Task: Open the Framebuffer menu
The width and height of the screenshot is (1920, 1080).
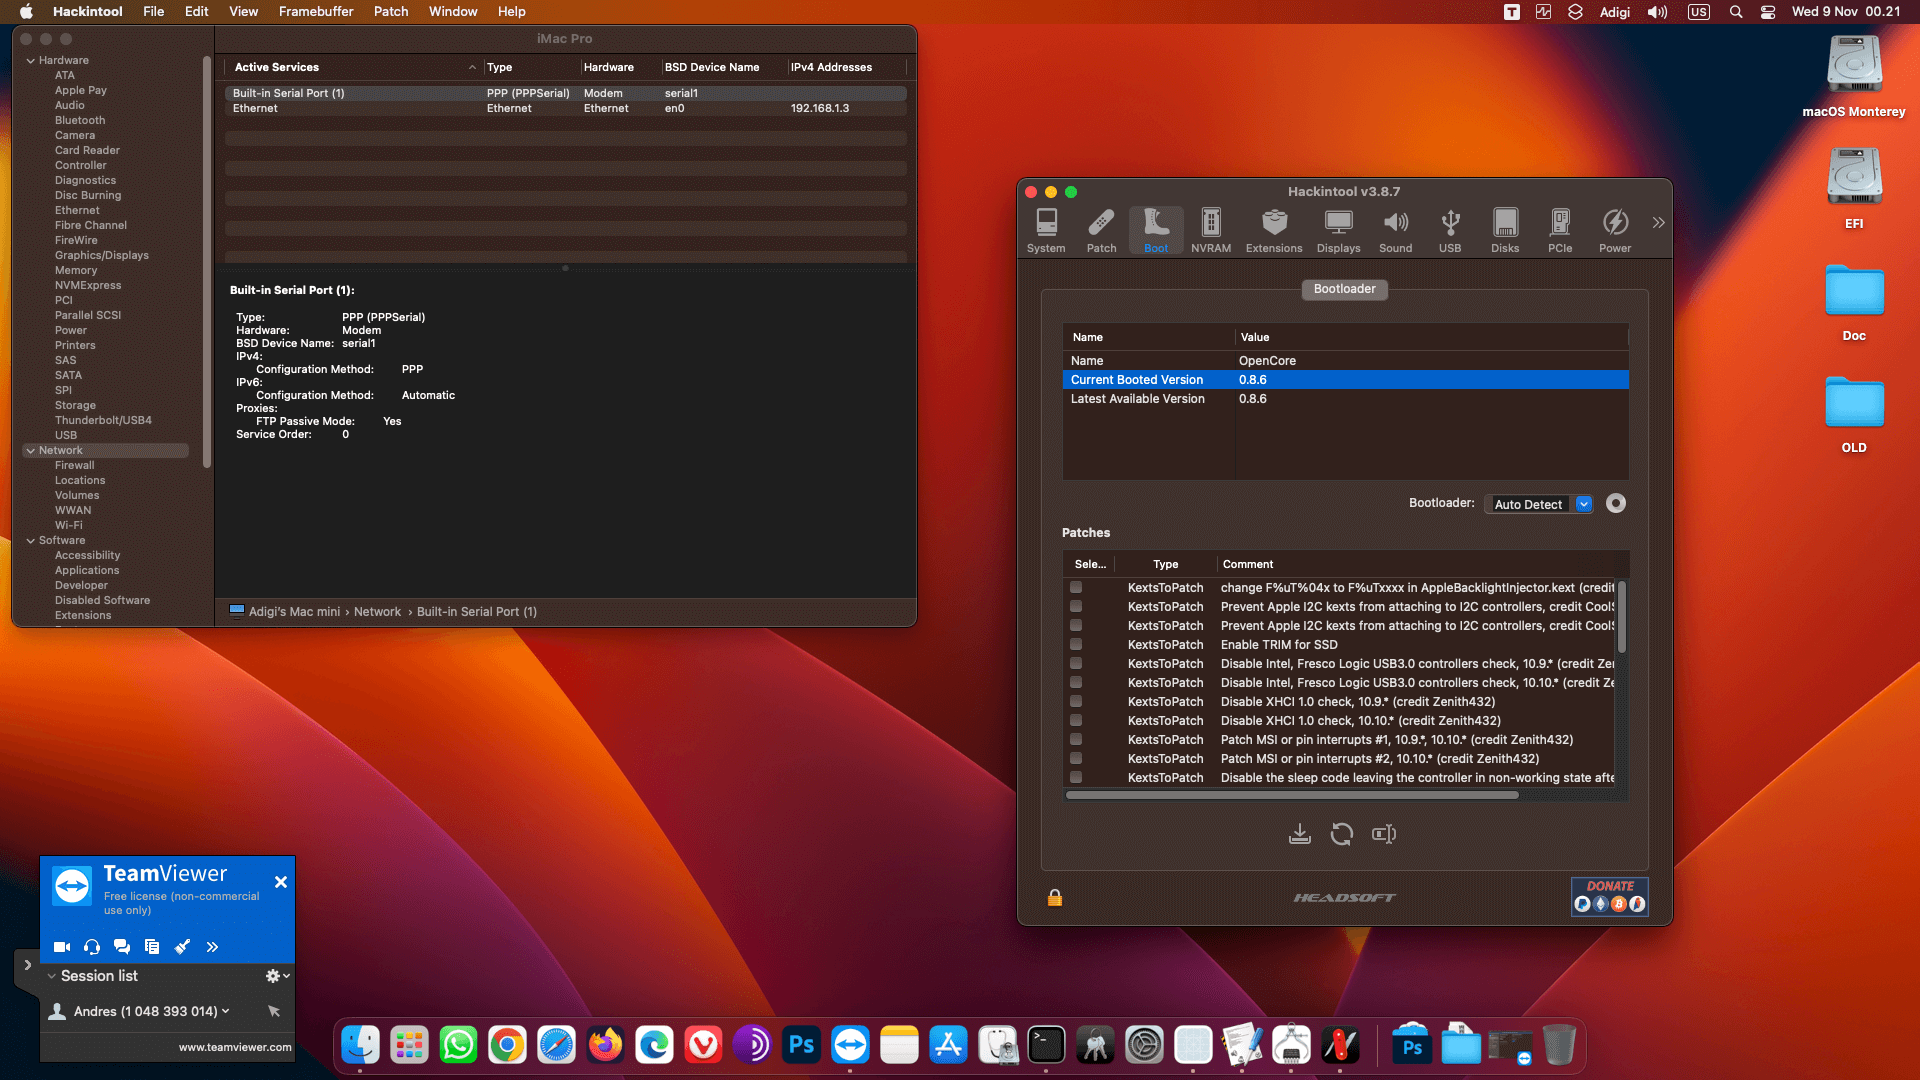Action: click(x=315, y=11)
